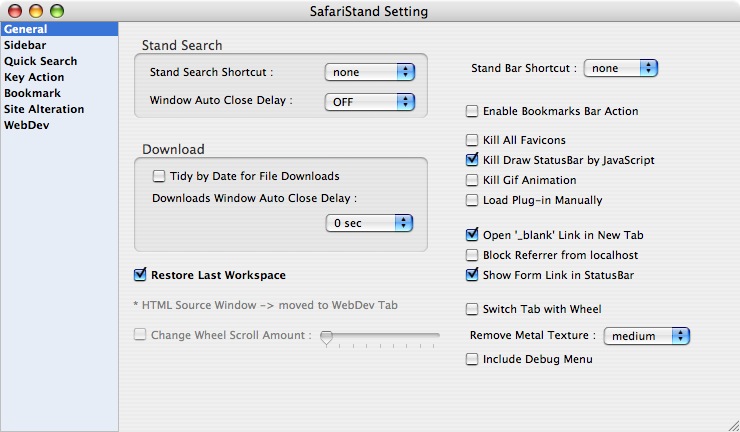Image resolution: width=740 pixels, height=432 pixels.
Task: Click the green zoom window button
Action: click(x=57, y=10)
